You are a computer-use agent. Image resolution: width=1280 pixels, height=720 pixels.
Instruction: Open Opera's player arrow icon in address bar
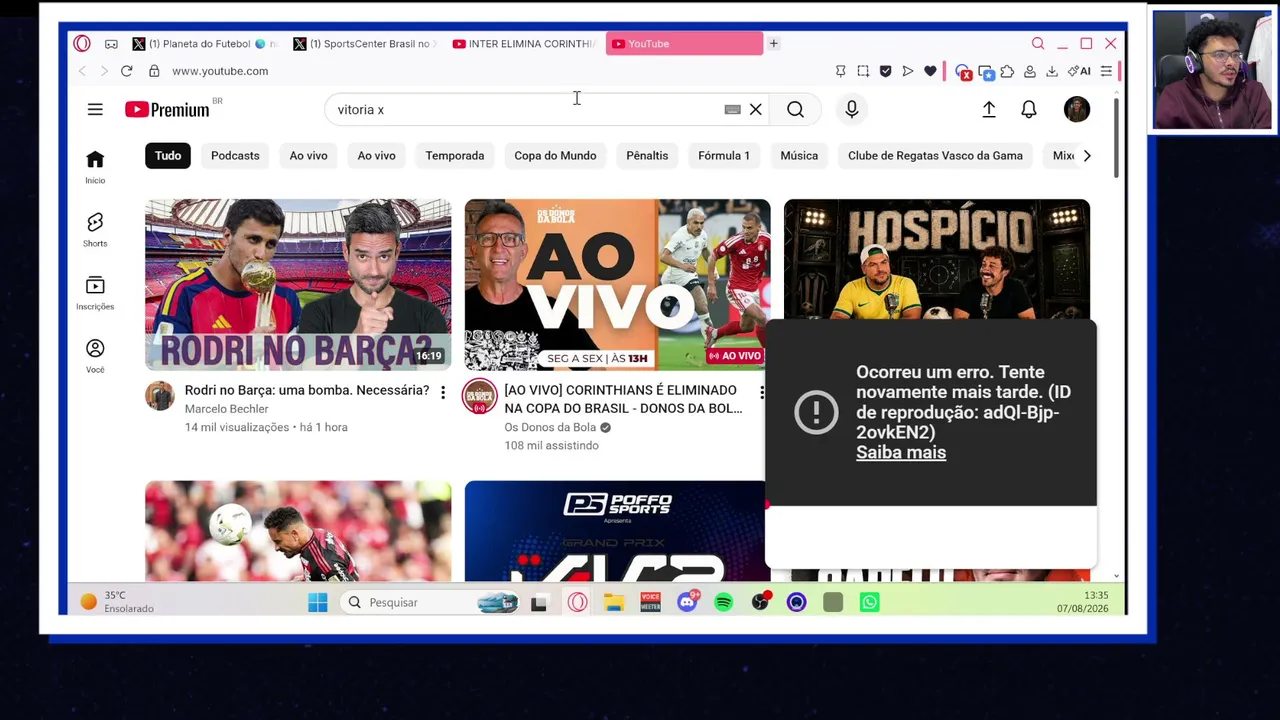coord(908,71)
